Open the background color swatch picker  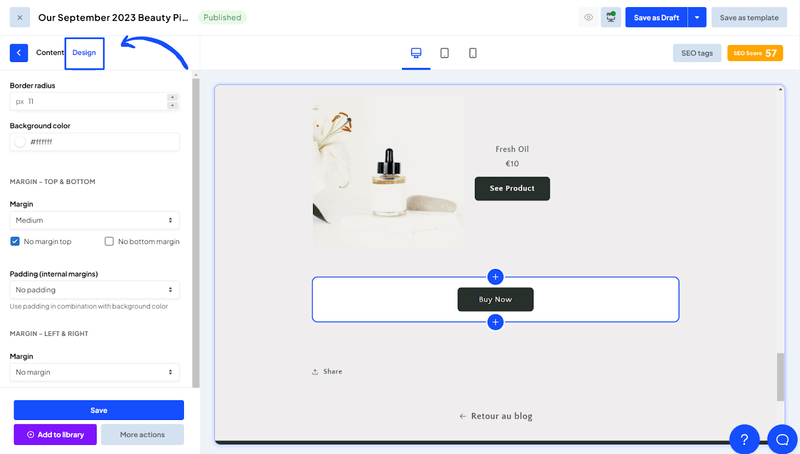20,142
